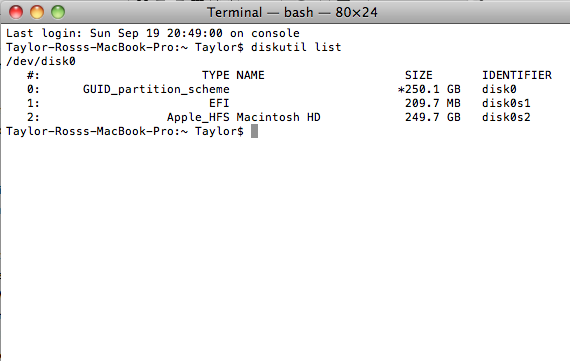
Task: Click the SIZE column header
Action: click(x=419, y=75)
